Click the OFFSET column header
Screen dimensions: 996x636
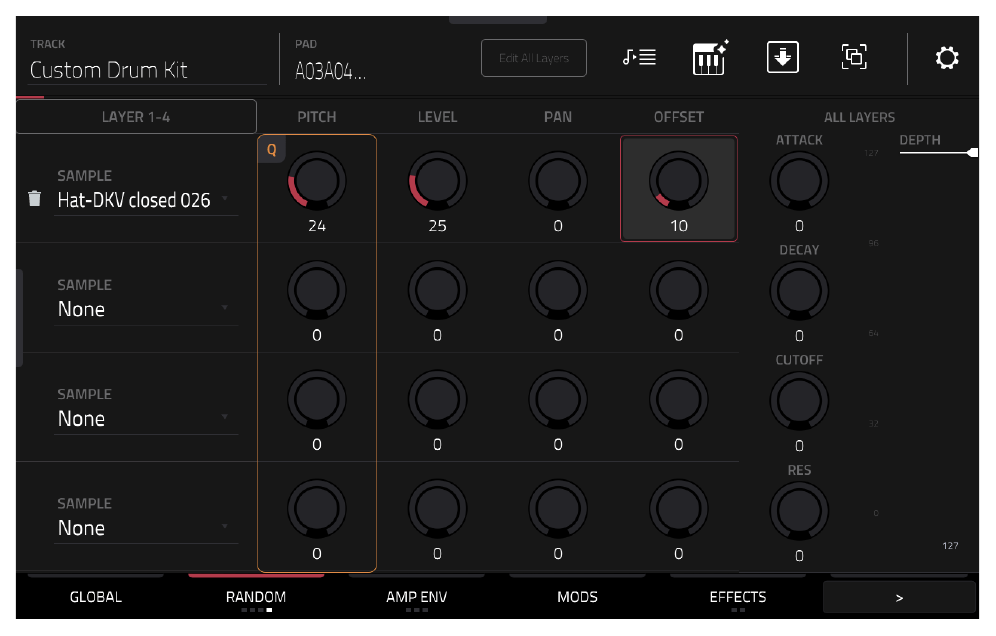pos(678,117)
